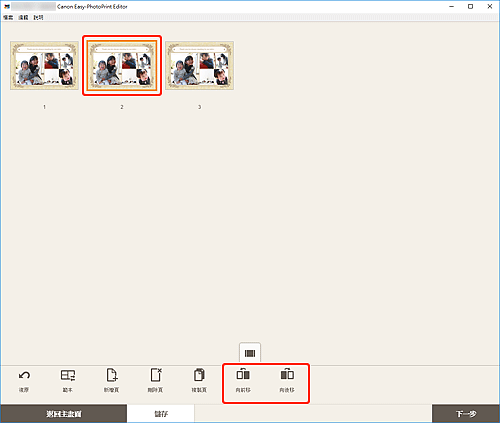Screen dimensions: 500x423
Task: Open the 說明 (Help) menu
Action: [38, 17]
